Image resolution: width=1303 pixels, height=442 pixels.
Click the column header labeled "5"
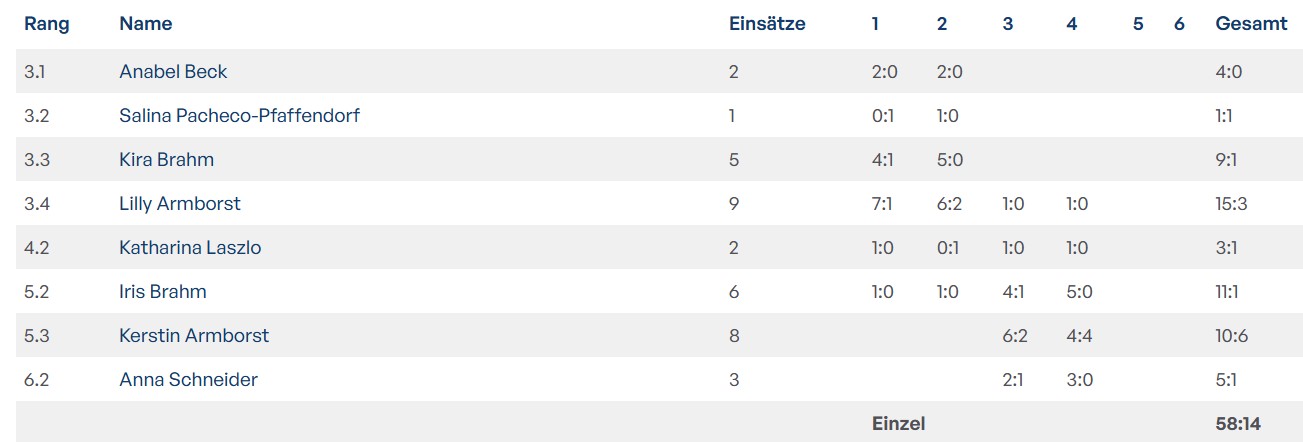coord(1138,24)
